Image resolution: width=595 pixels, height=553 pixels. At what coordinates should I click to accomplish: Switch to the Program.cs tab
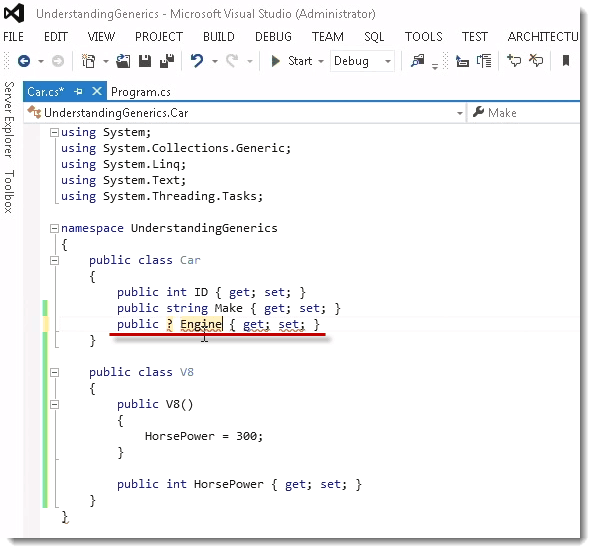[x=141, y=92]
